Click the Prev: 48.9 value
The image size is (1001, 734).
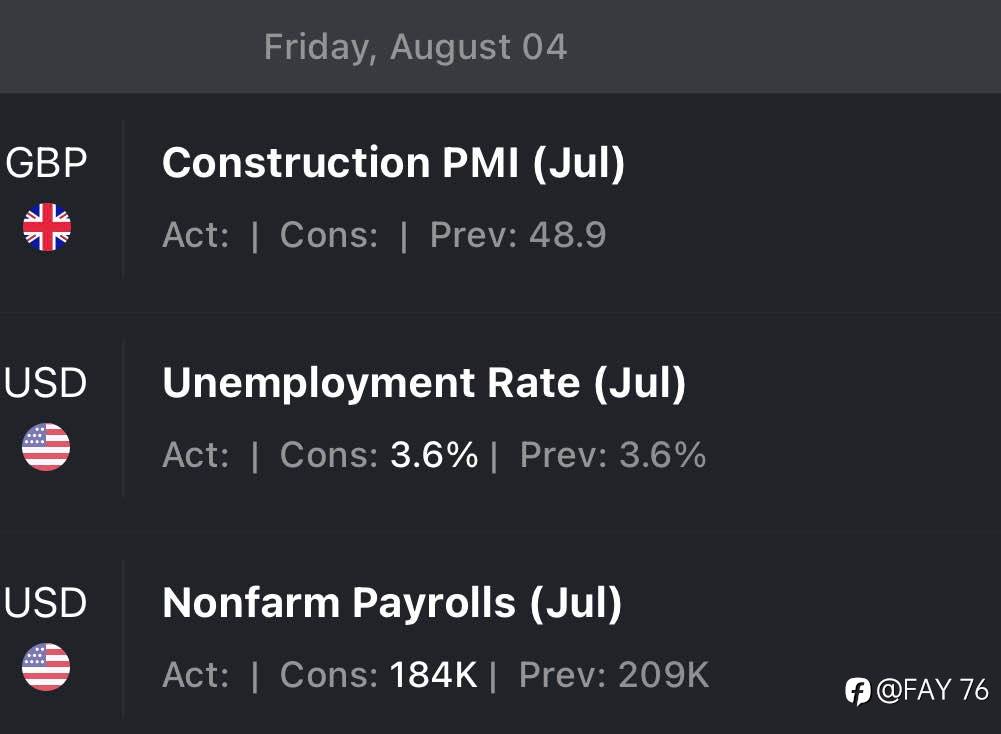(518, 235)
